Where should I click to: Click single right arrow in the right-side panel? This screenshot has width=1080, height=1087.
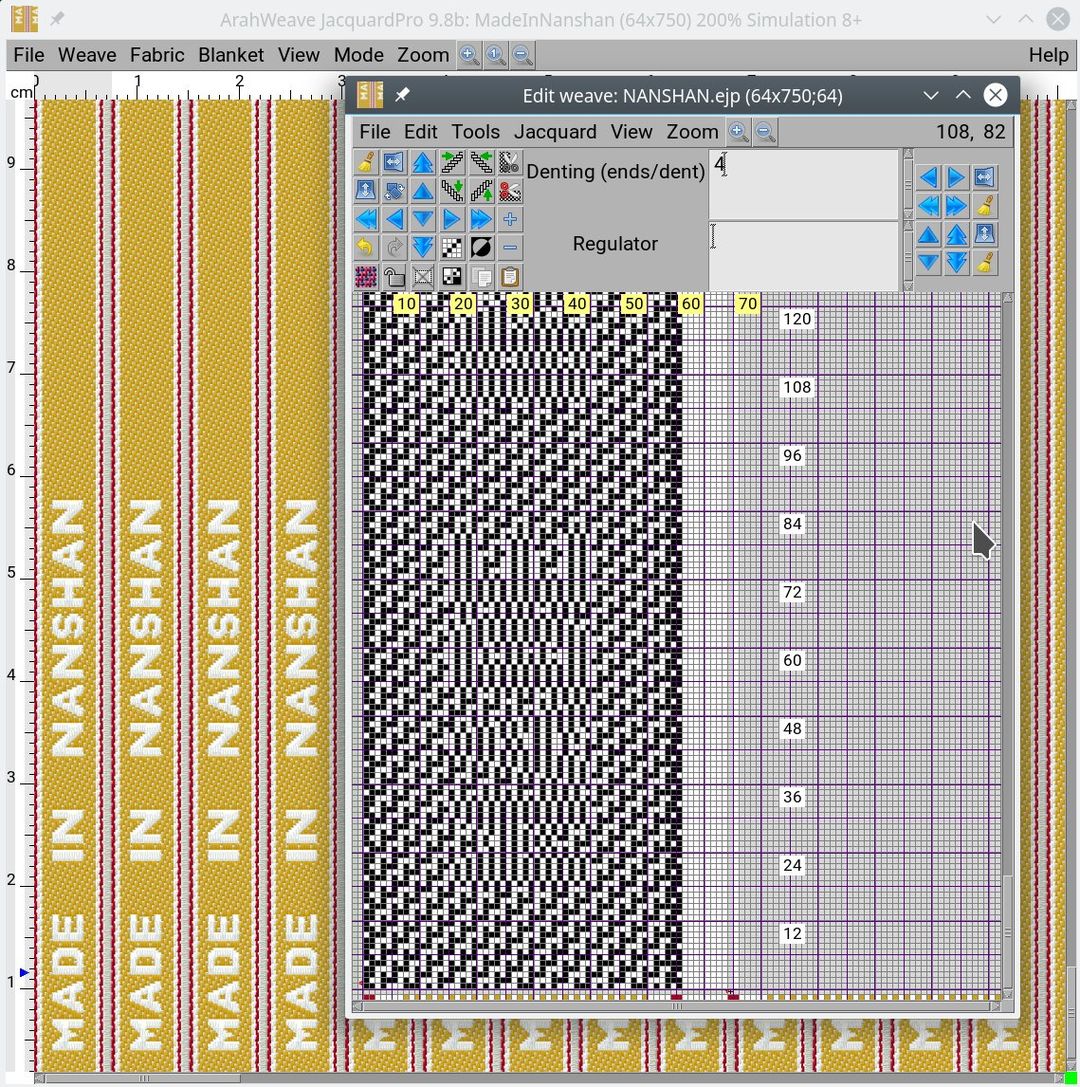click(x=957, y=177)
